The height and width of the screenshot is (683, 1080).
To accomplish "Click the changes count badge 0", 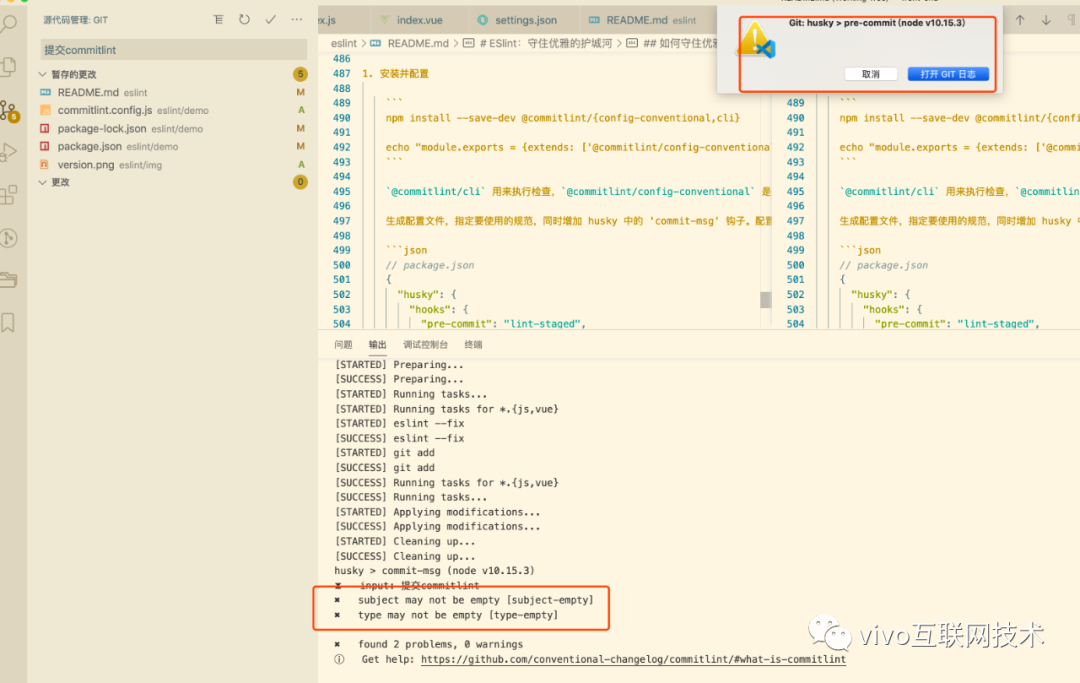I will point(300,182).
